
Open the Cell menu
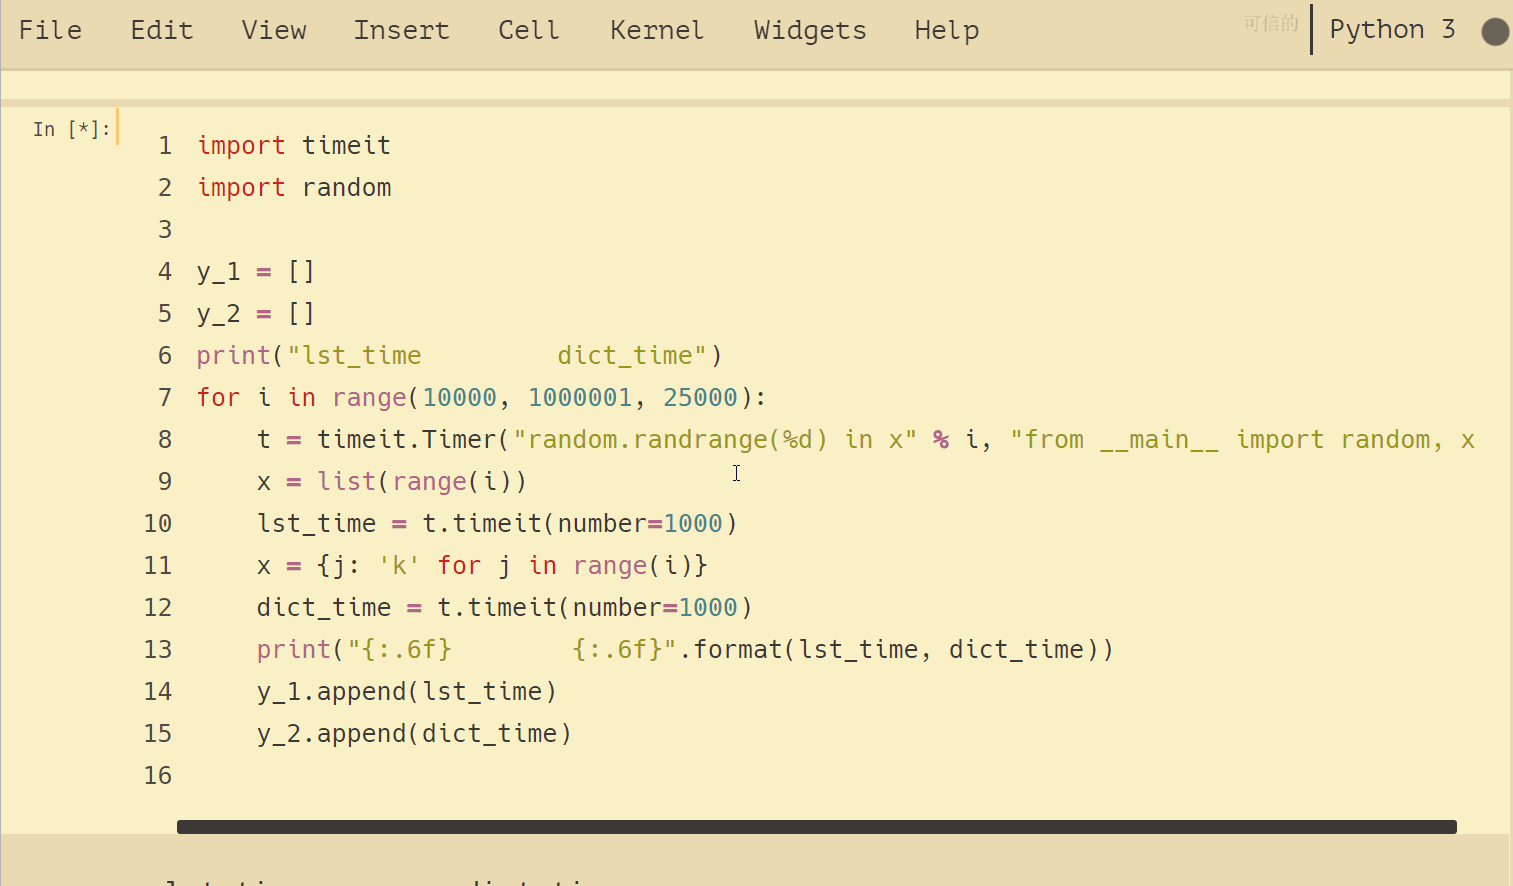(528, 30)
